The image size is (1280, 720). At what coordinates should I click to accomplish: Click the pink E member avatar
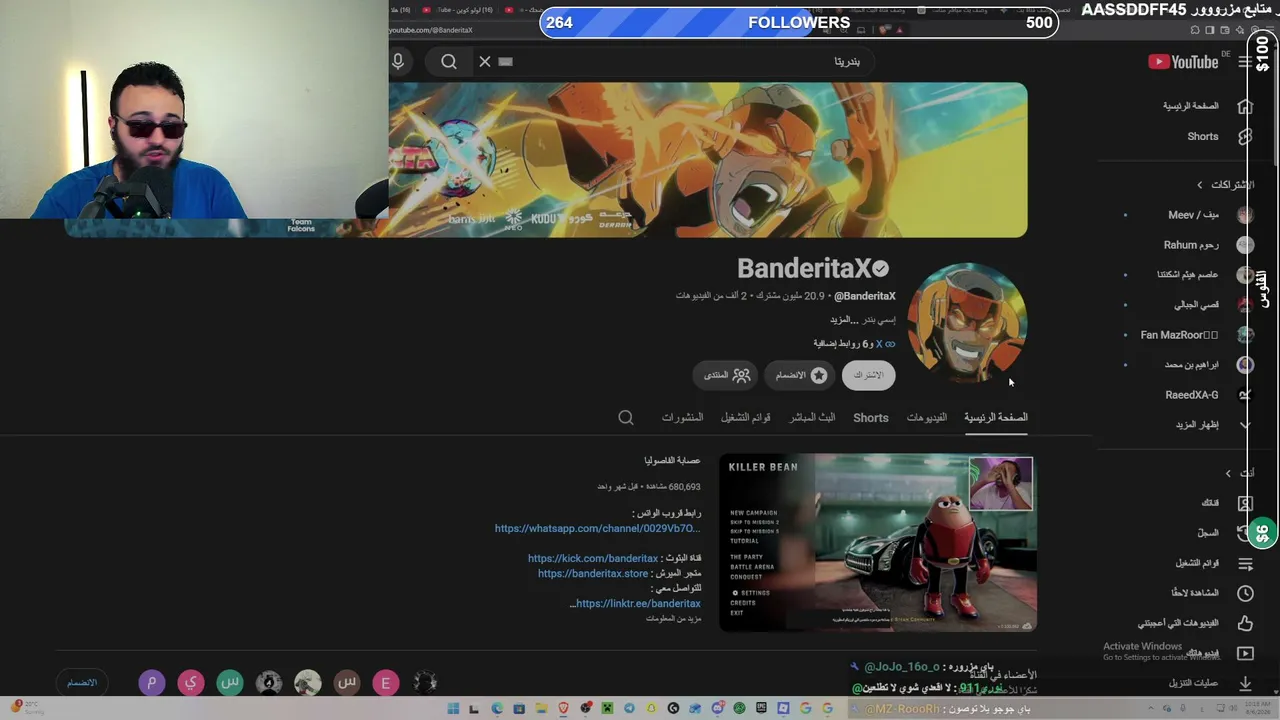click(x=386, y=683)
